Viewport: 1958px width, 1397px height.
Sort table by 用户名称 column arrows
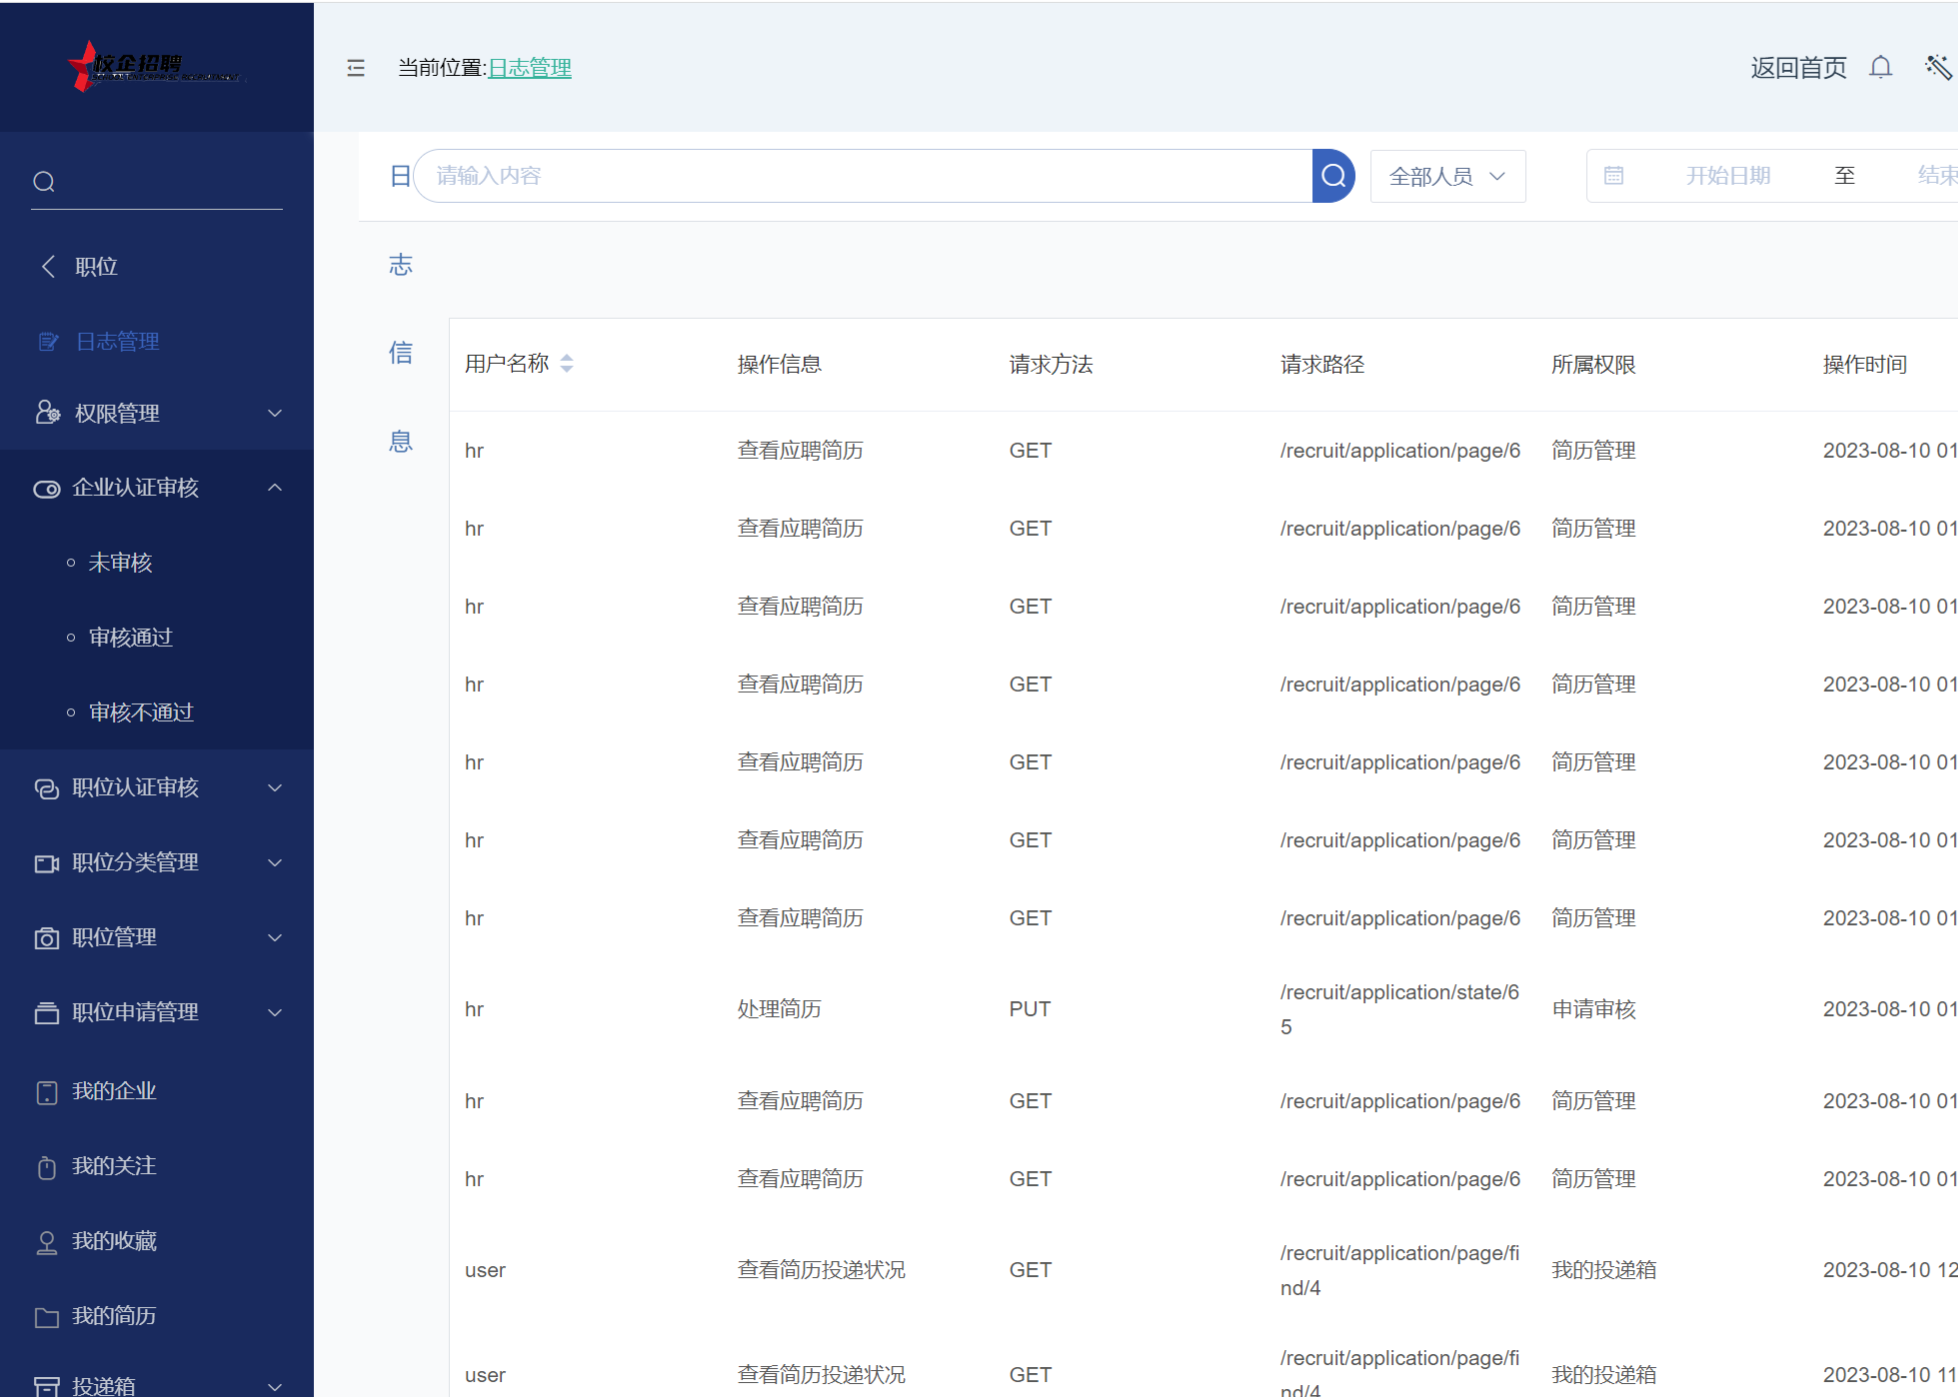(x=567, y=364)
